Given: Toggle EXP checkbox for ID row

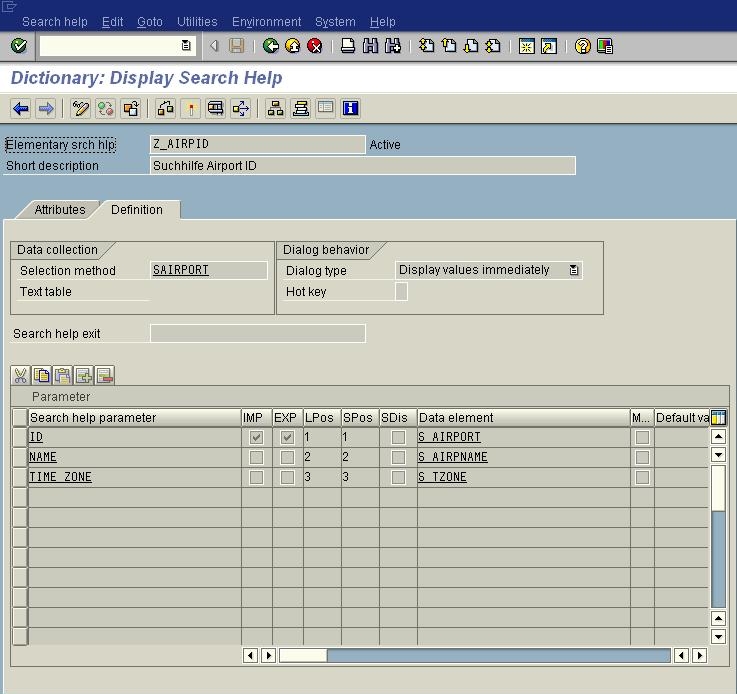Looking at the screenshot, I should 287,437.
